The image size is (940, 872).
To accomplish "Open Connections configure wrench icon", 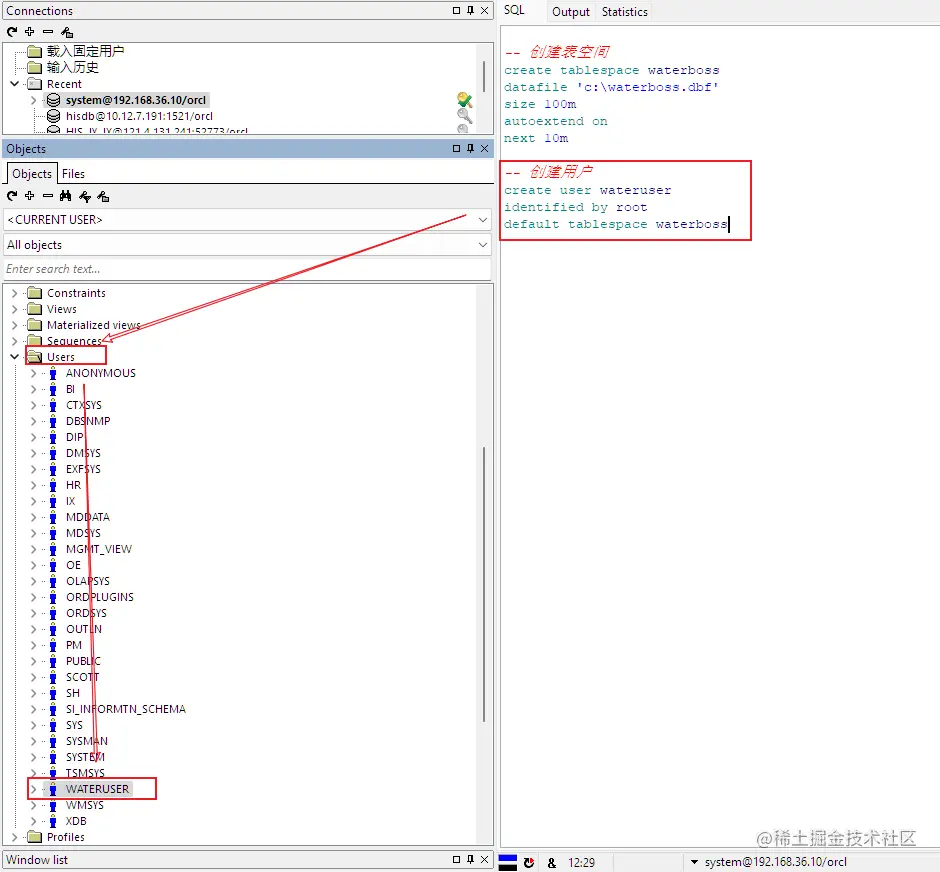I will (x=67, y=32).
